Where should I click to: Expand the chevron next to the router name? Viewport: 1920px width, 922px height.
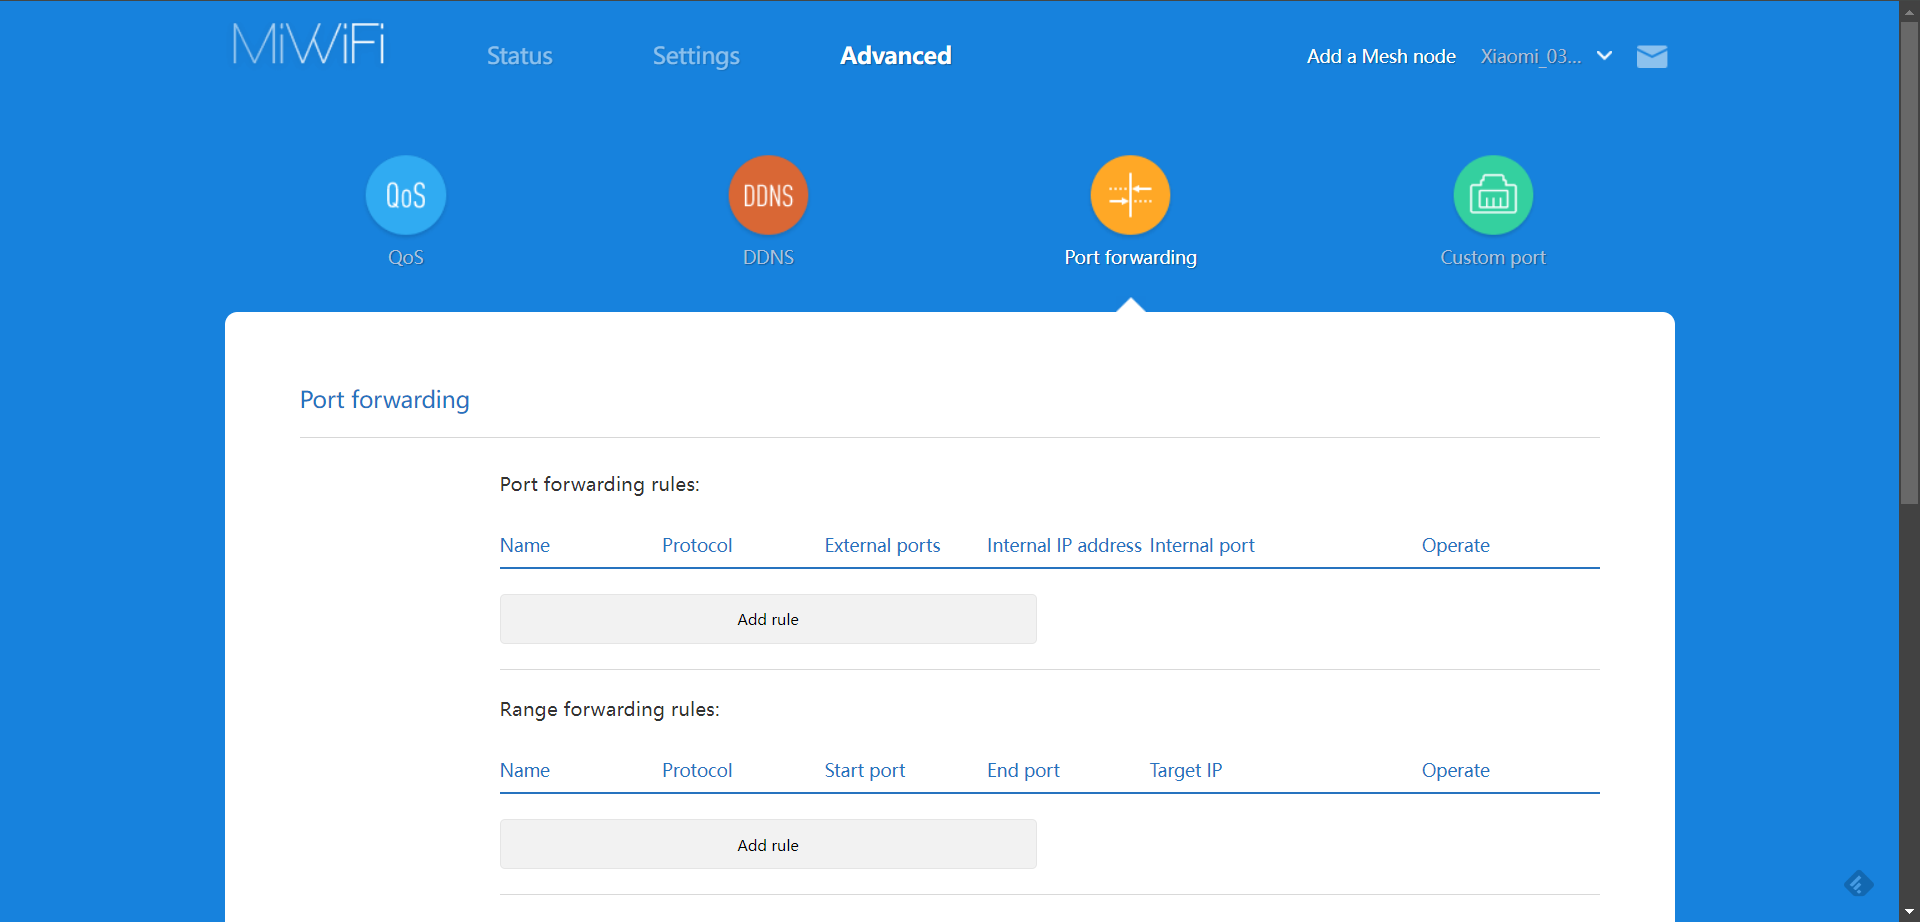tap(1604, 56)
